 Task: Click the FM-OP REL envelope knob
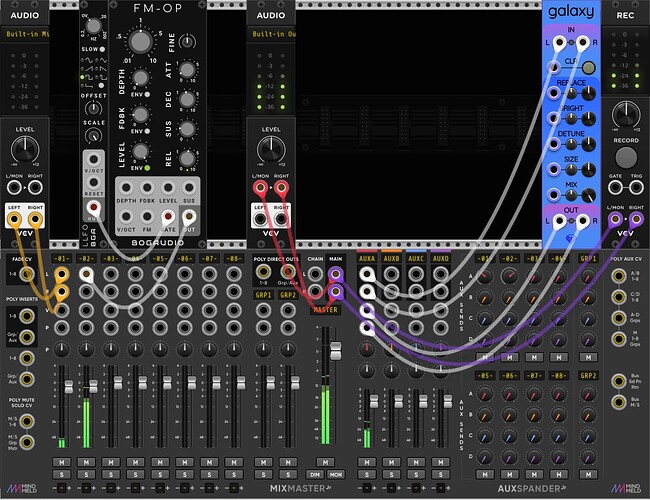pos(187,158)
